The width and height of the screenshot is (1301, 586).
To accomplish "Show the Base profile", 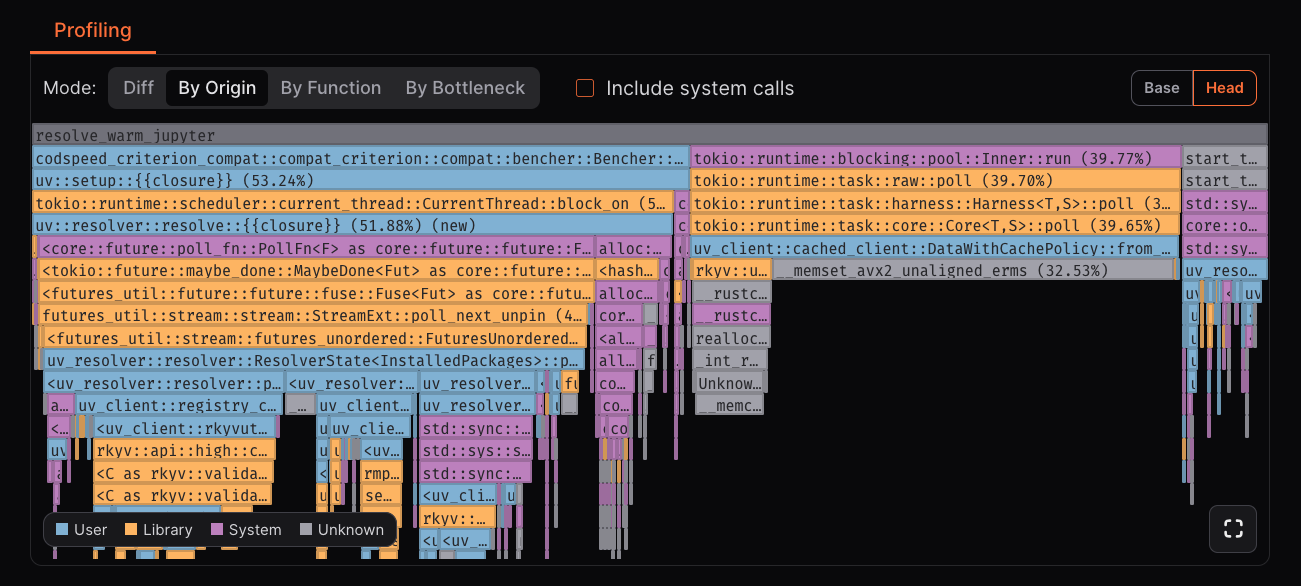I will click(x=1162, y=88).
